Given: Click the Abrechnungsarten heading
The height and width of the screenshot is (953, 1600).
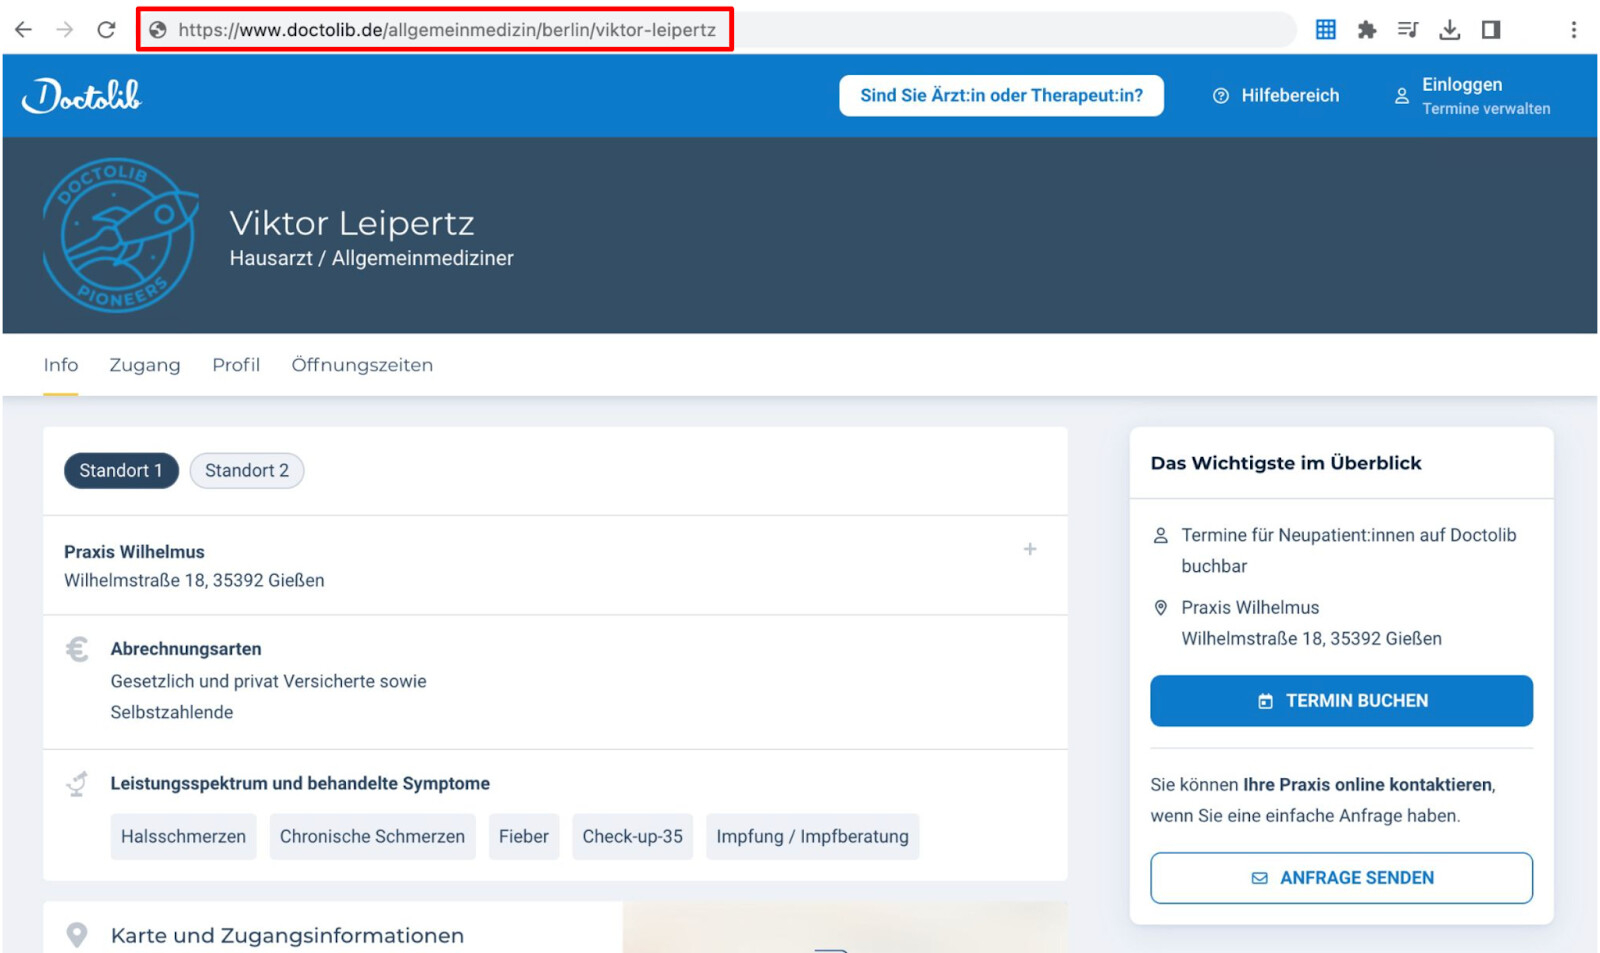Looking at the screenshot, I should [x=186, y=649].
